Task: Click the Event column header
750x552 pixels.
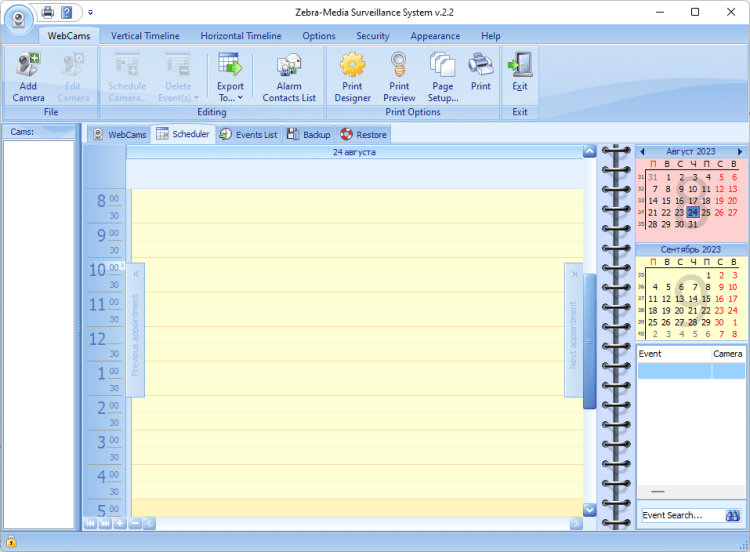Action: [674, 354]
